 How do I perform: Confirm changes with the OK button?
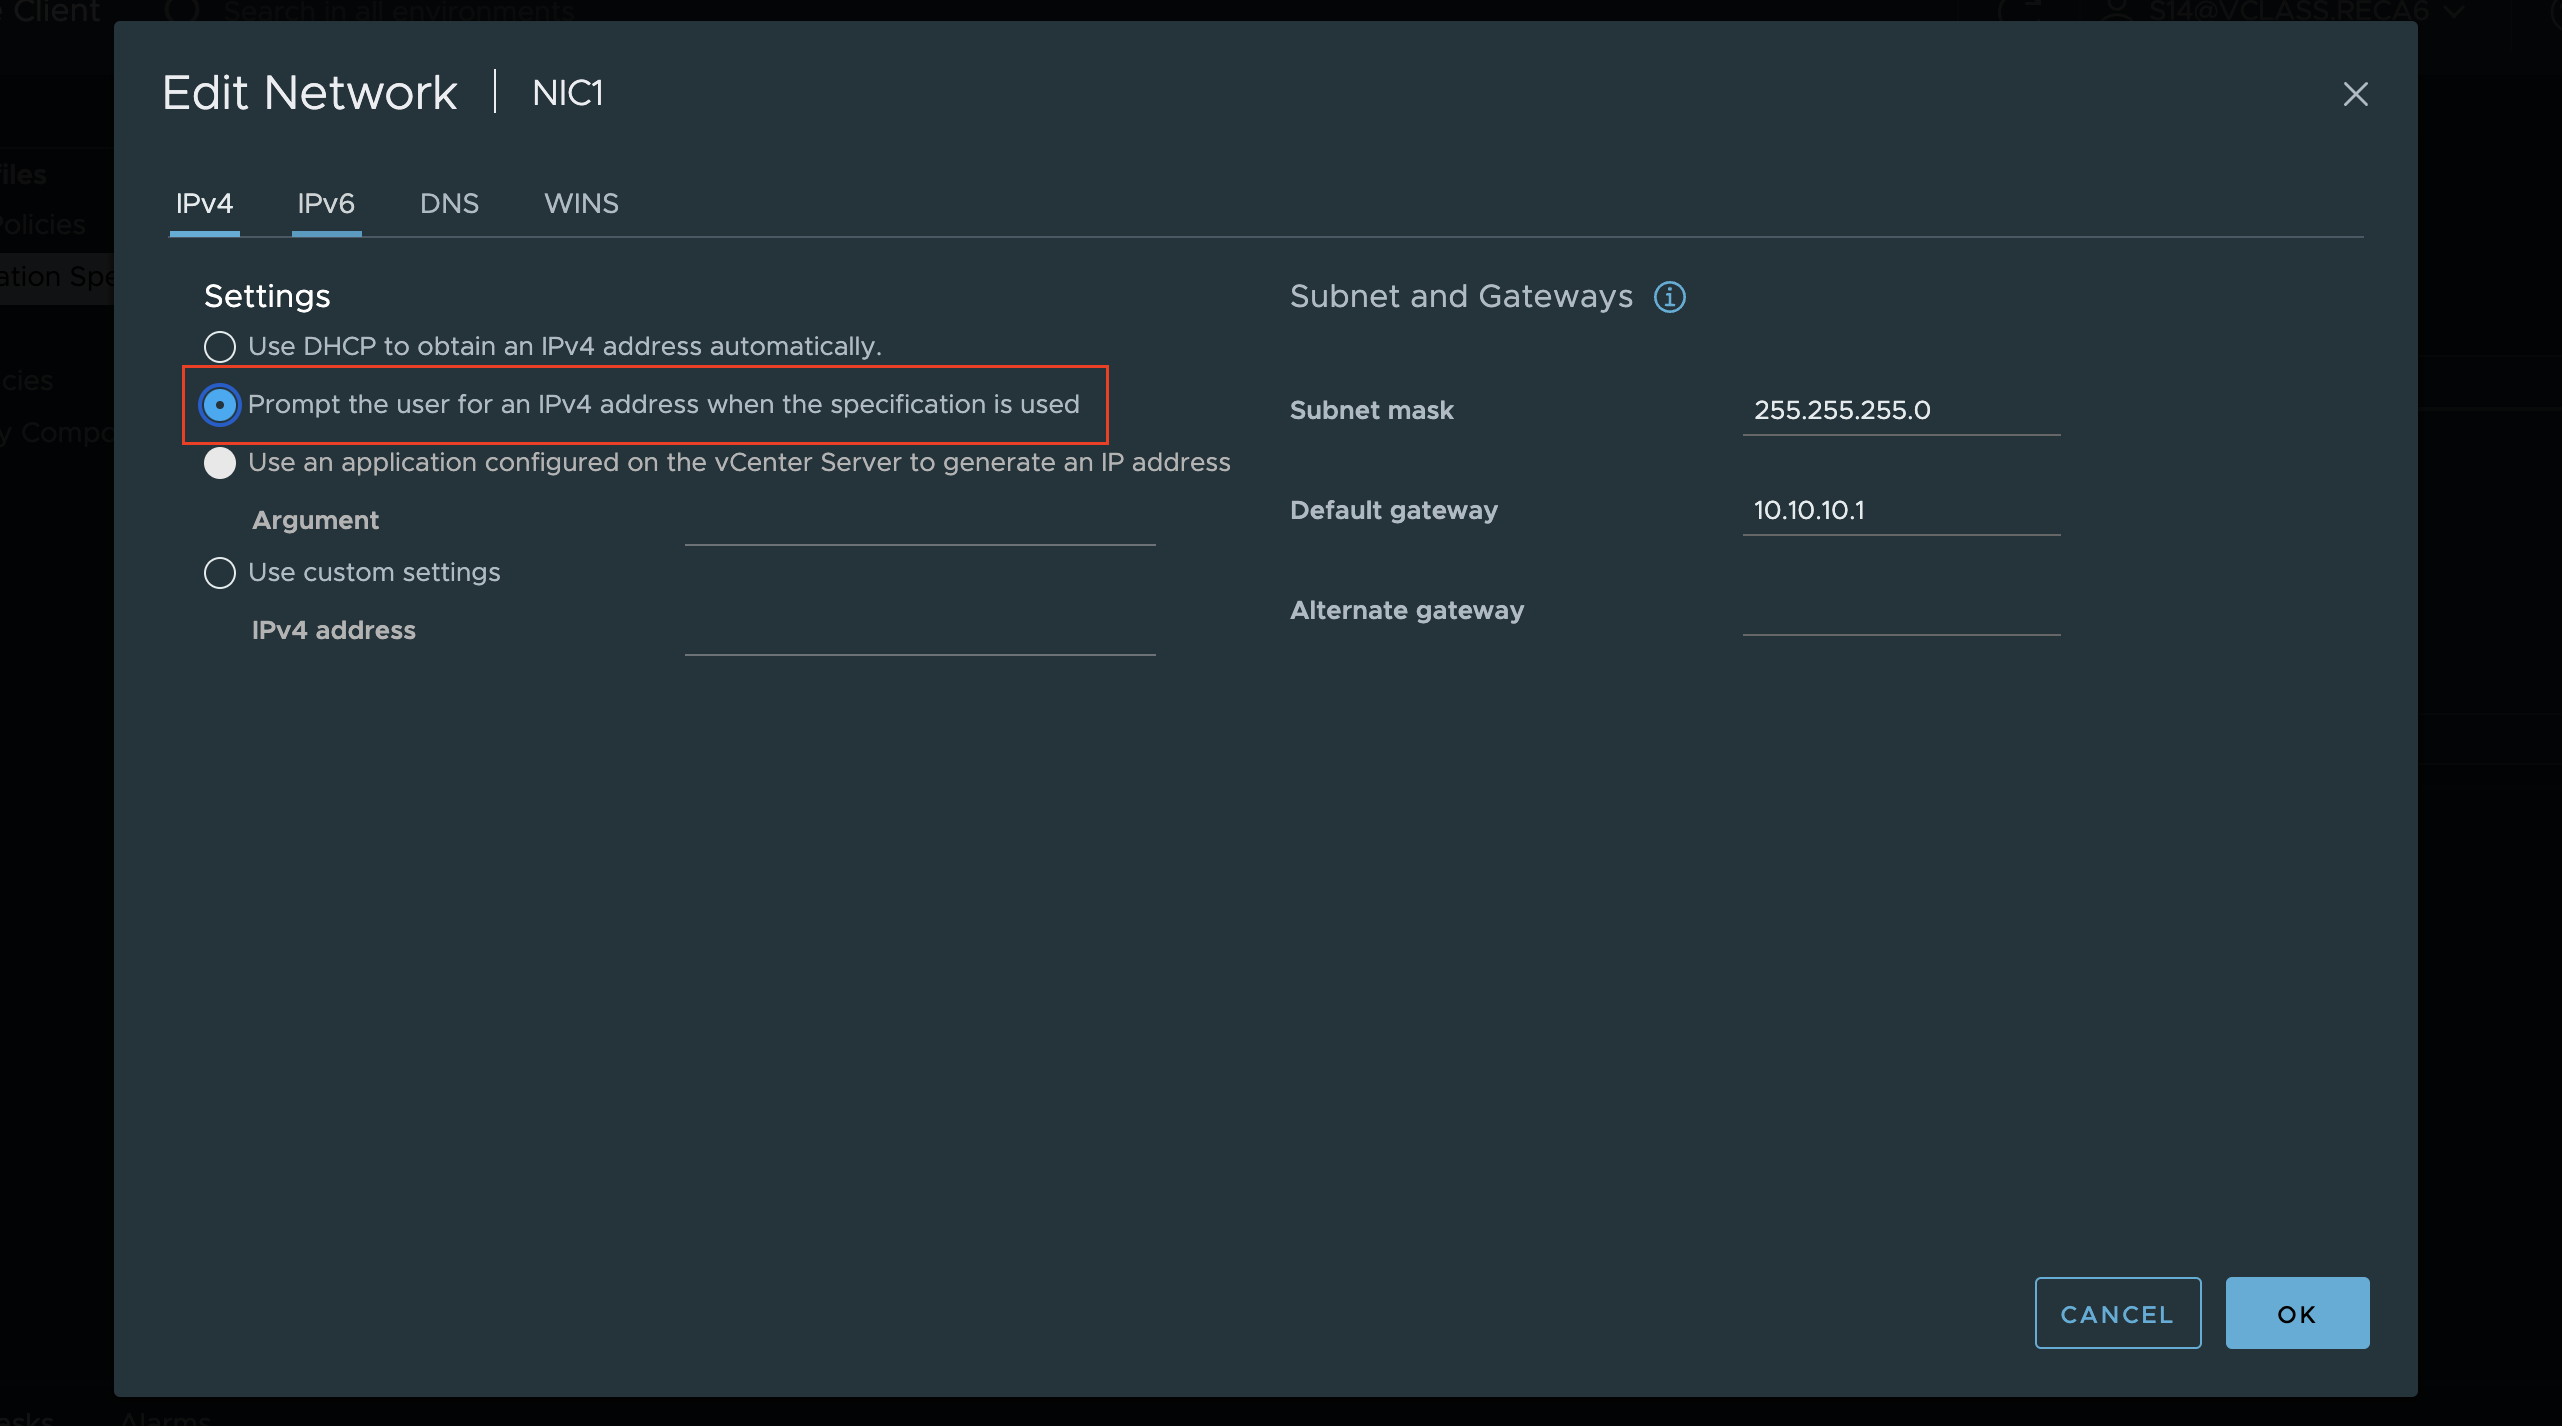click(x=2296, y=1313)
